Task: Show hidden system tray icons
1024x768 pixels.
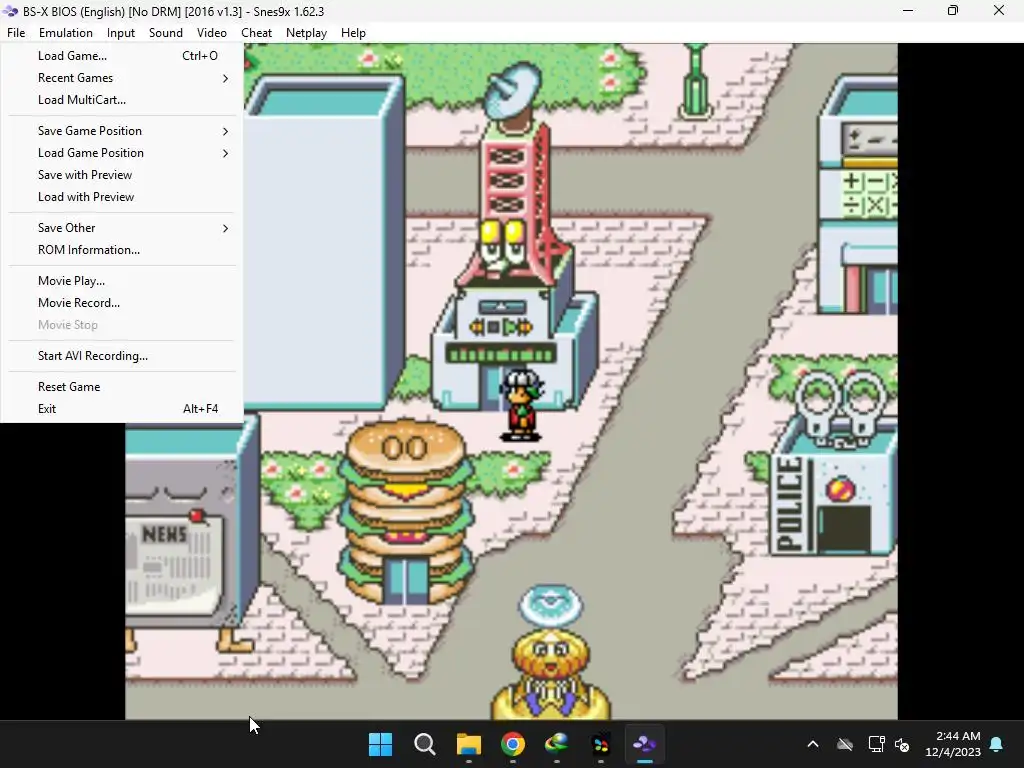Action: click(x=813, y=744)
